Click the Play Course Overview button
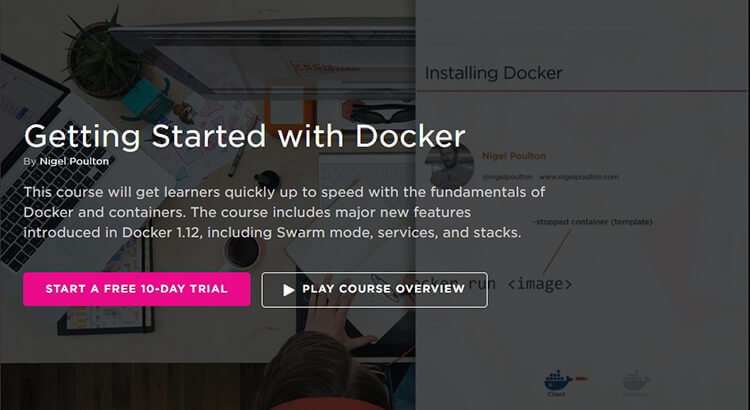The width and height of the screenshot is (750, 410). 375,289
